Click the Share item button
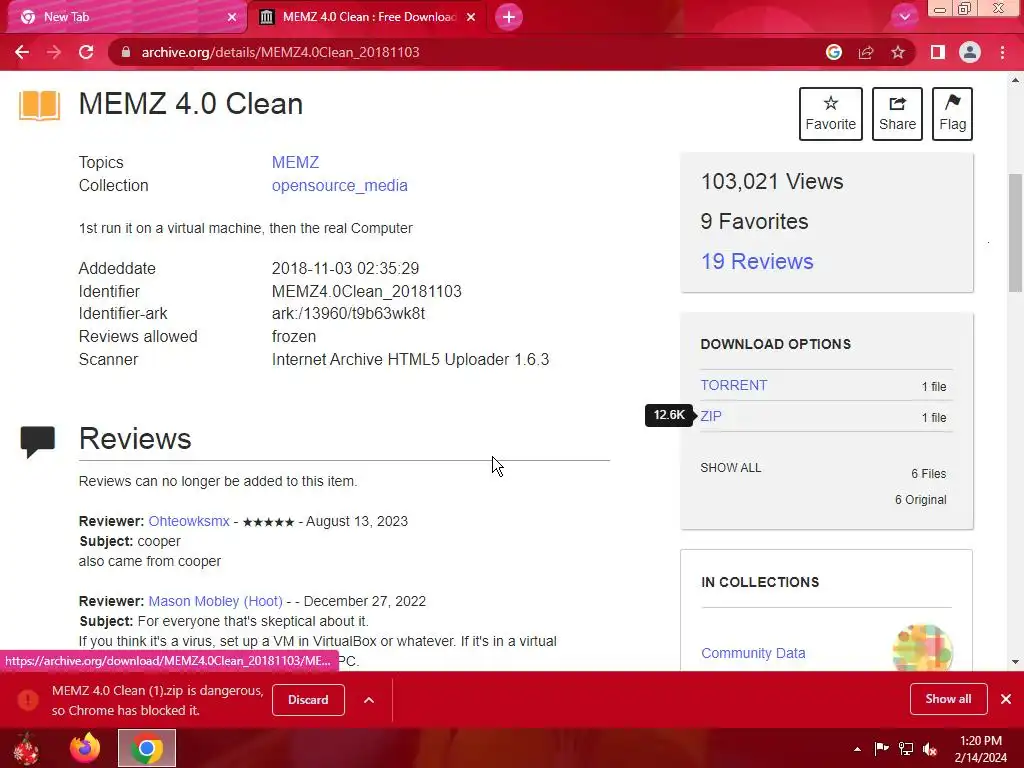Screen dimensions: 1024x768 897,114
